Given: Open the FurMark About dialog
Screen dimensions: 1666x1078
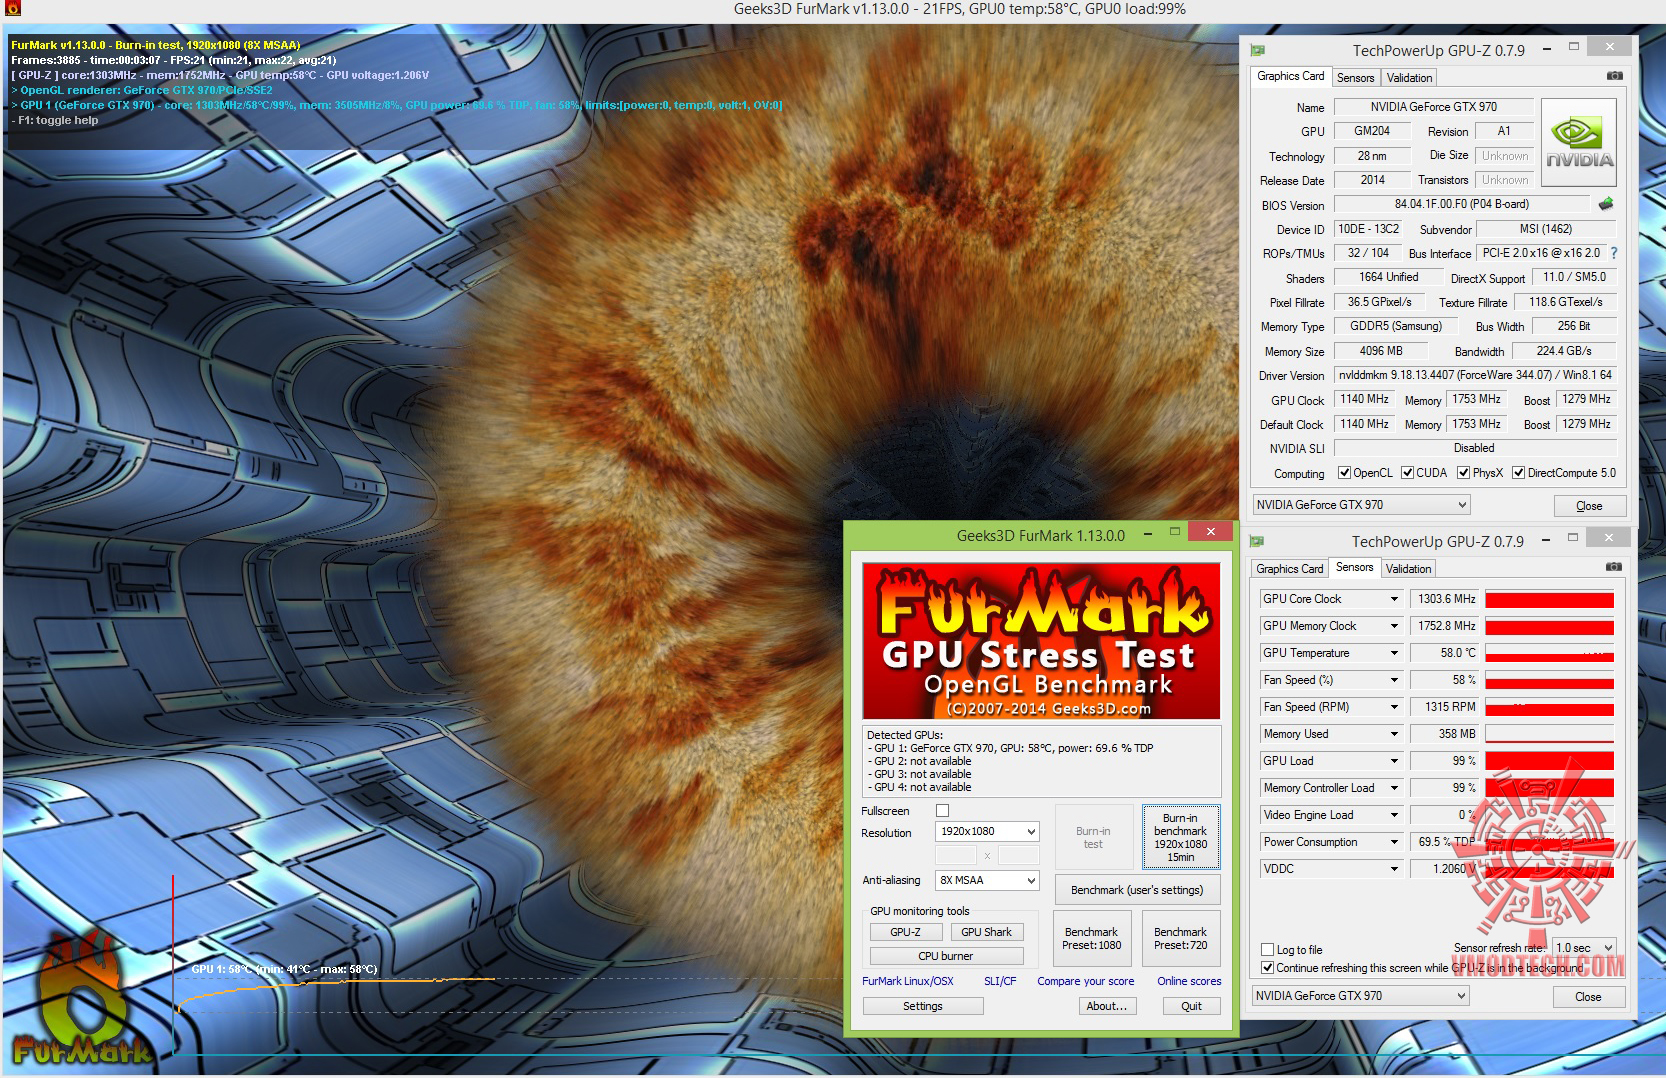Looking at the screenshot, I should tap(1107, 1006).
